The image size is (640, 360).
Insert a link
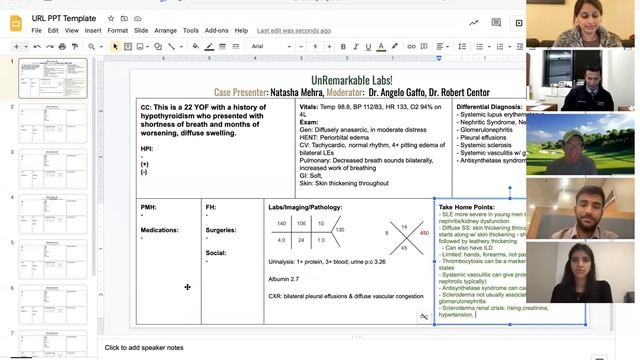click(411, 47)
